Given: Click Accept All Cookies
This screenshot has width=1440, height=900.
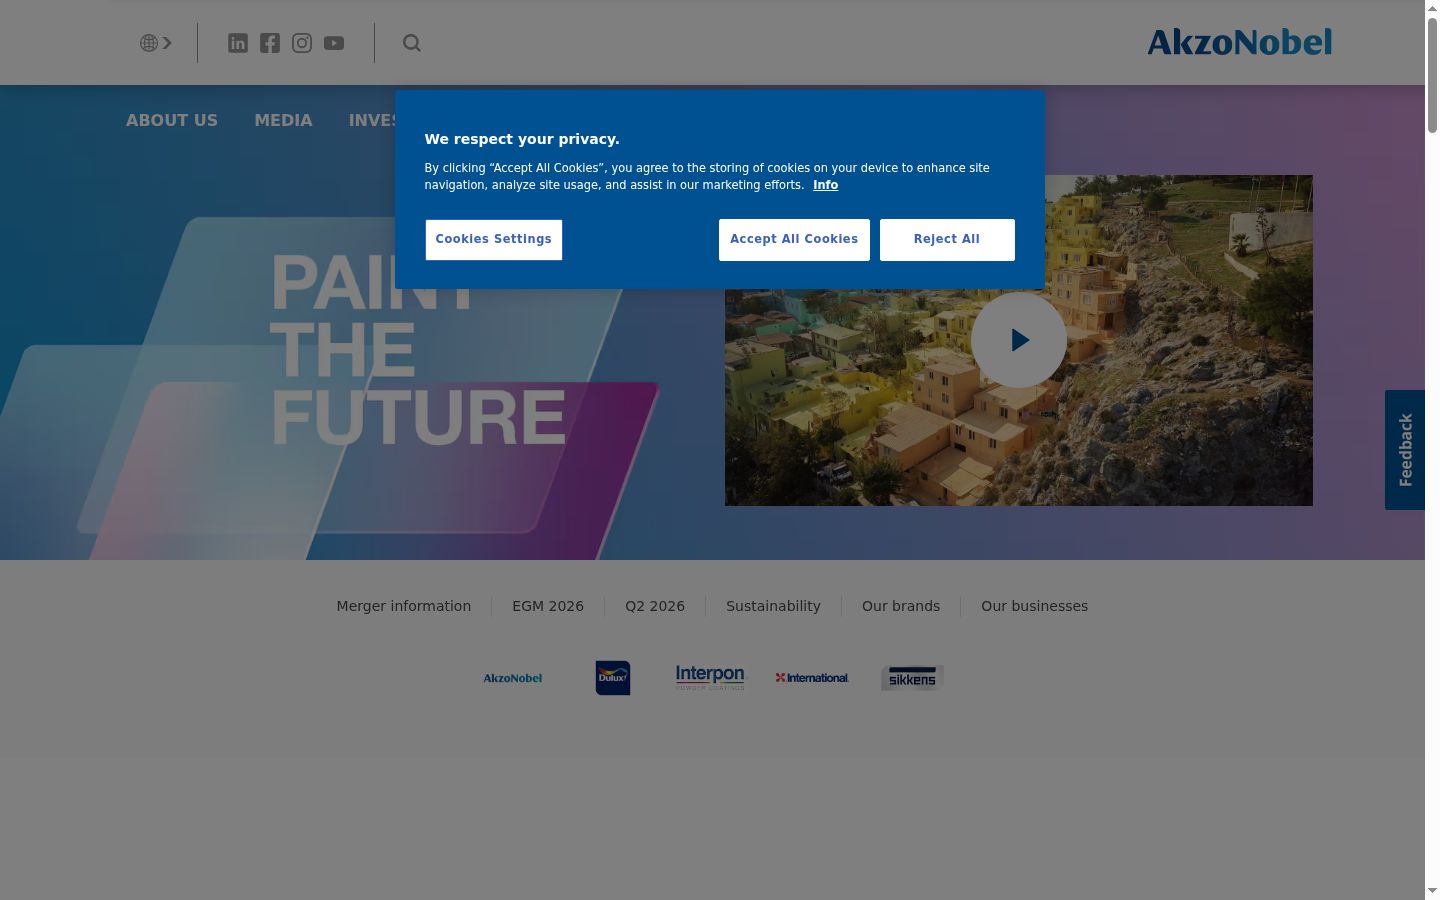Looking at the screenshot, I should click(x=794, y=240).
